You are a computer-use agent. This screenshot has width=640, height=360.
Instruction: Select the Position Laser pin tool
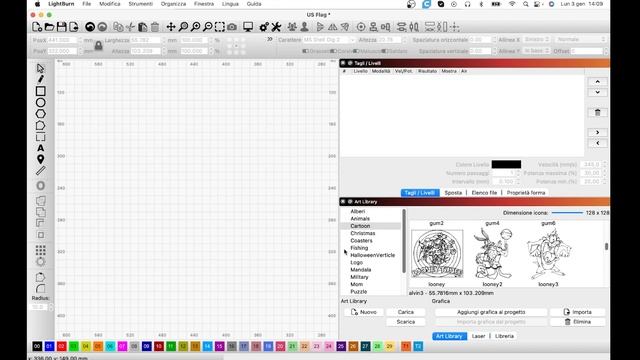point(40,159)
